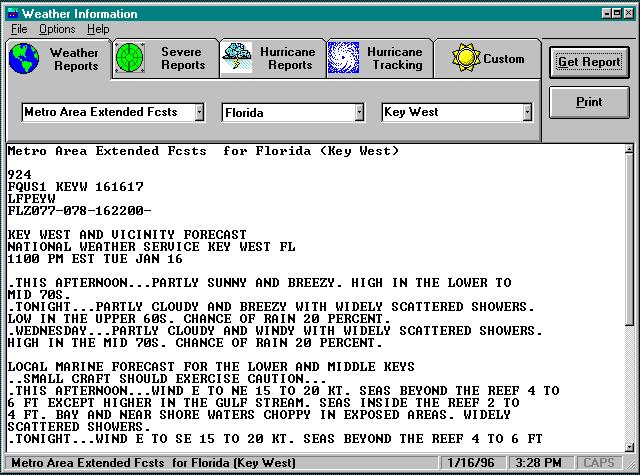Image resolution: width=640 pixels, height=475 pixels.
Task: Expand the Florida state dropdown arrow
Action: pyautogui.click(x=359, y=112)
